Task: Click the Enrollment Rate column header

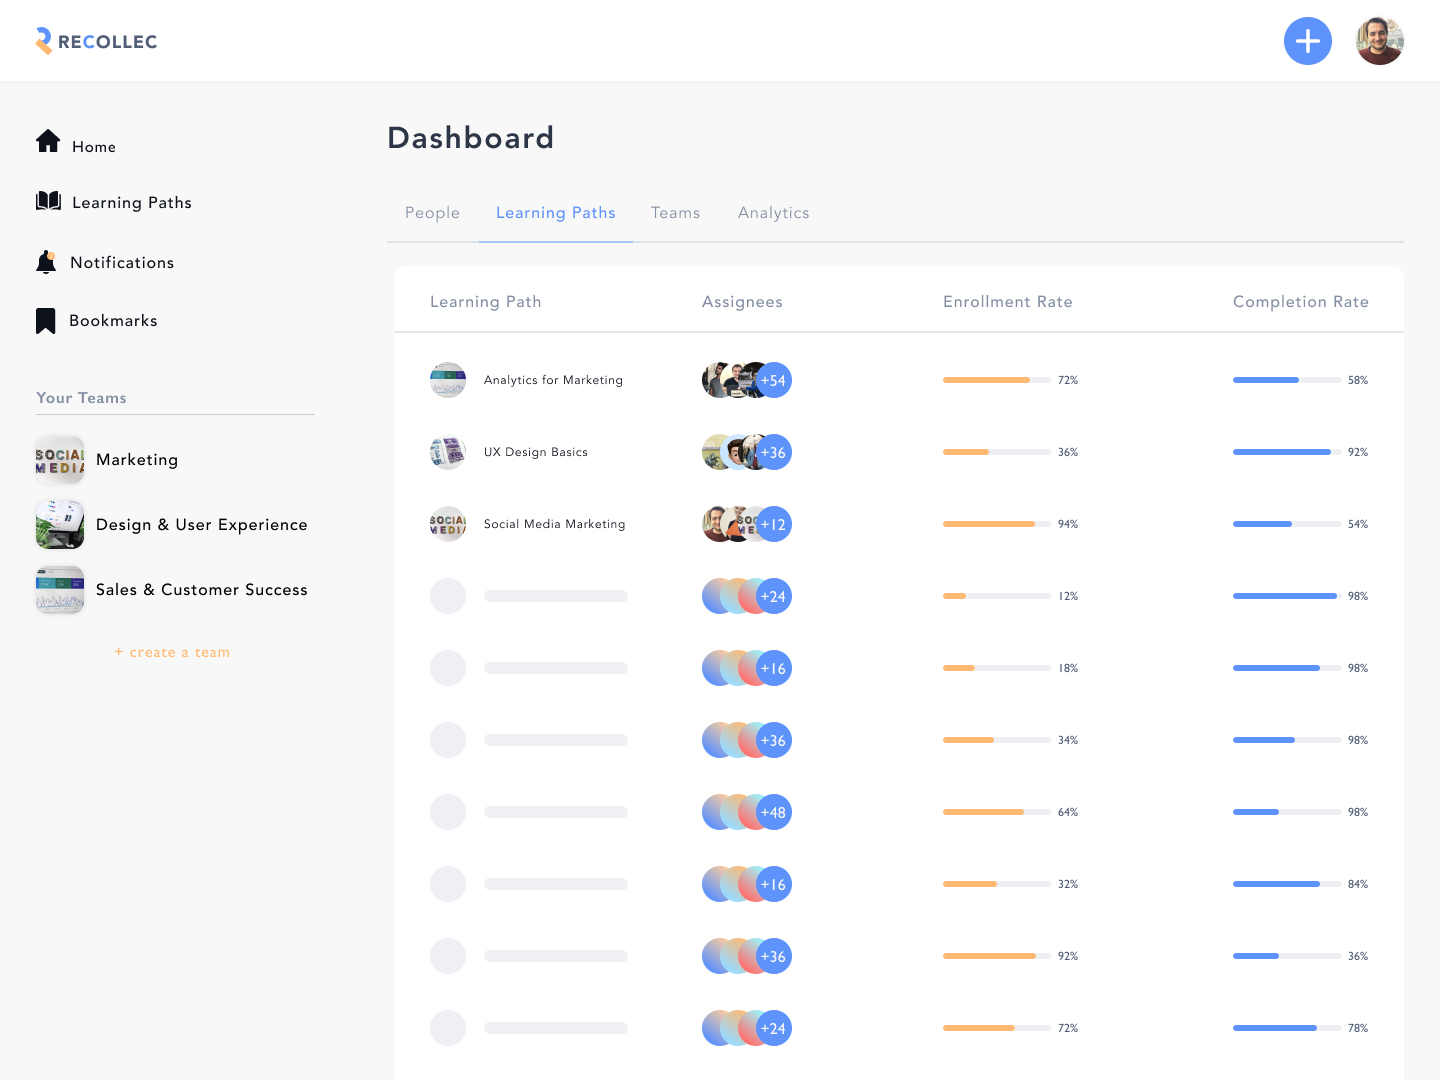Action: [1008, 302]
